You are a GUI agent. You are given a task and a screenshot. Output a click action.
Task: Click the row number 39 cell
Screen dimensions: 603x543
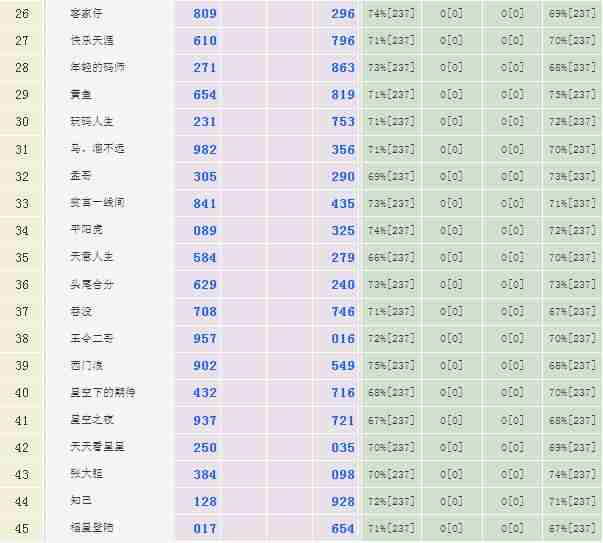point(22,366)
